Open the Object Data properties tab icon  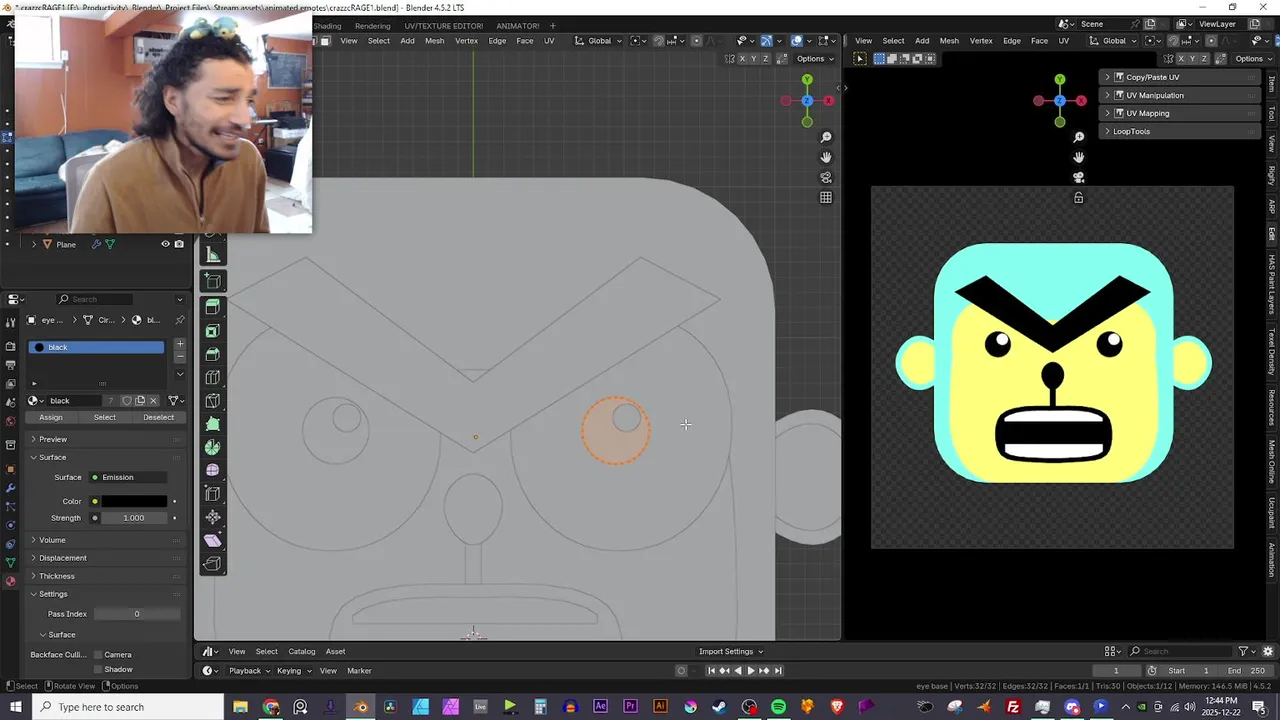[10, 563]
